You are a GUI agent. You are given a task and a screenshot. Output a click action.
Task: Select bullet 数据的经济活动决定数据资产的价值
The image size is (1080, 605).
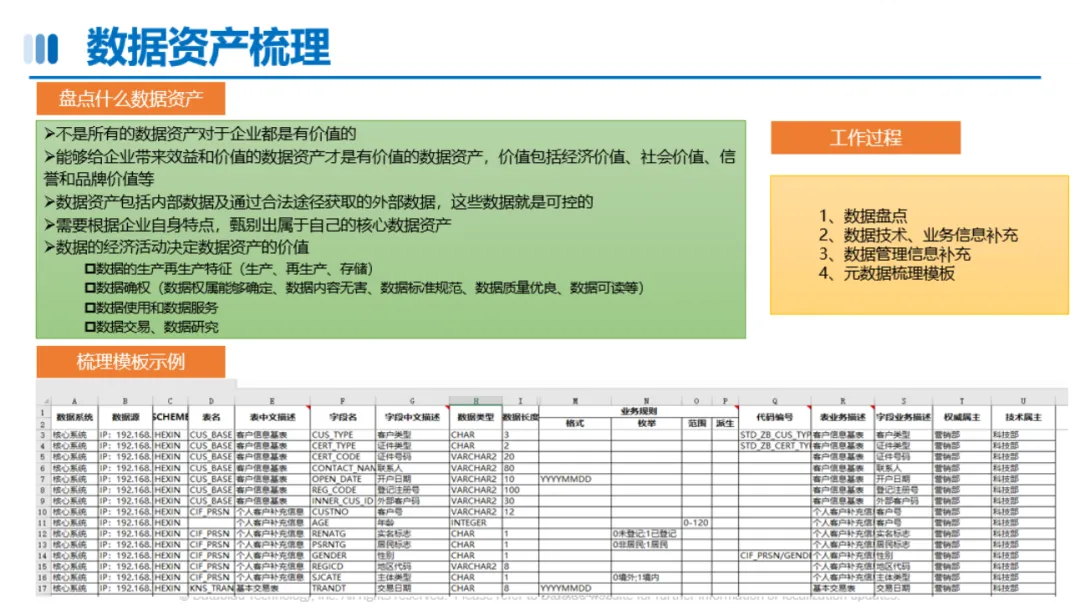(177, 247)
